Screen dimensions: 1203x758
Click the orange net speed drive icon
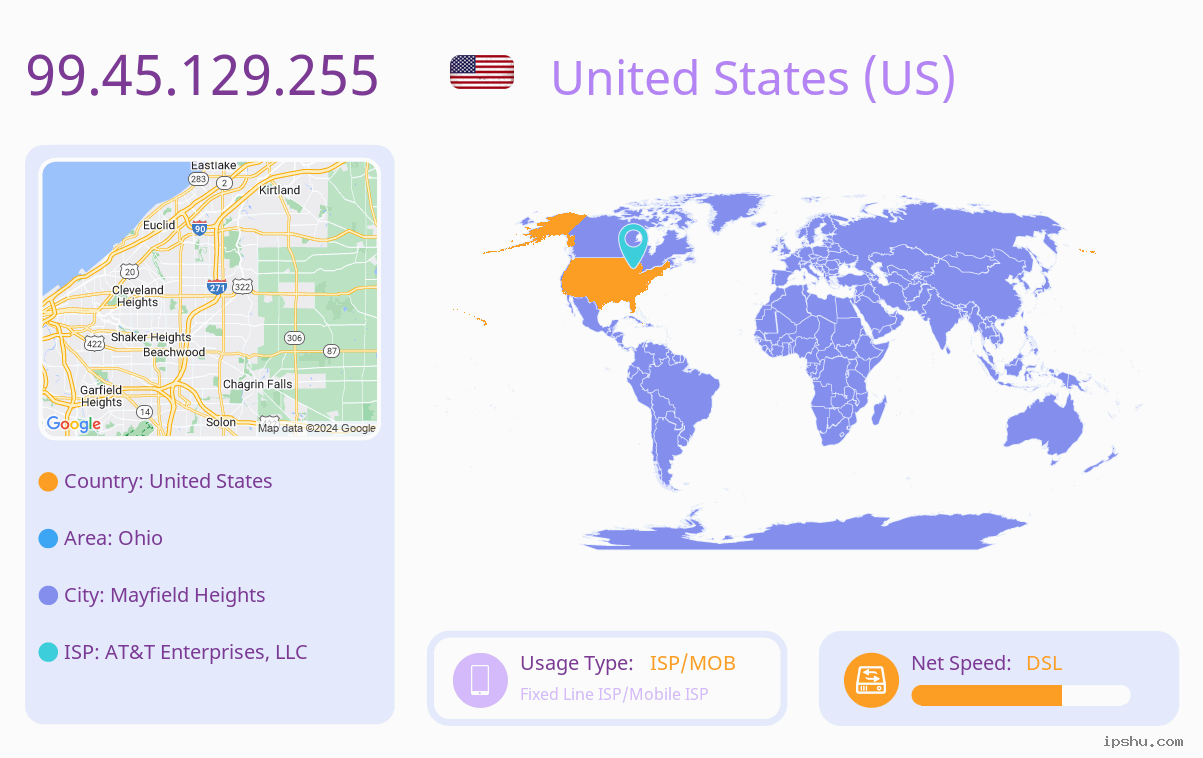point(871,679)
